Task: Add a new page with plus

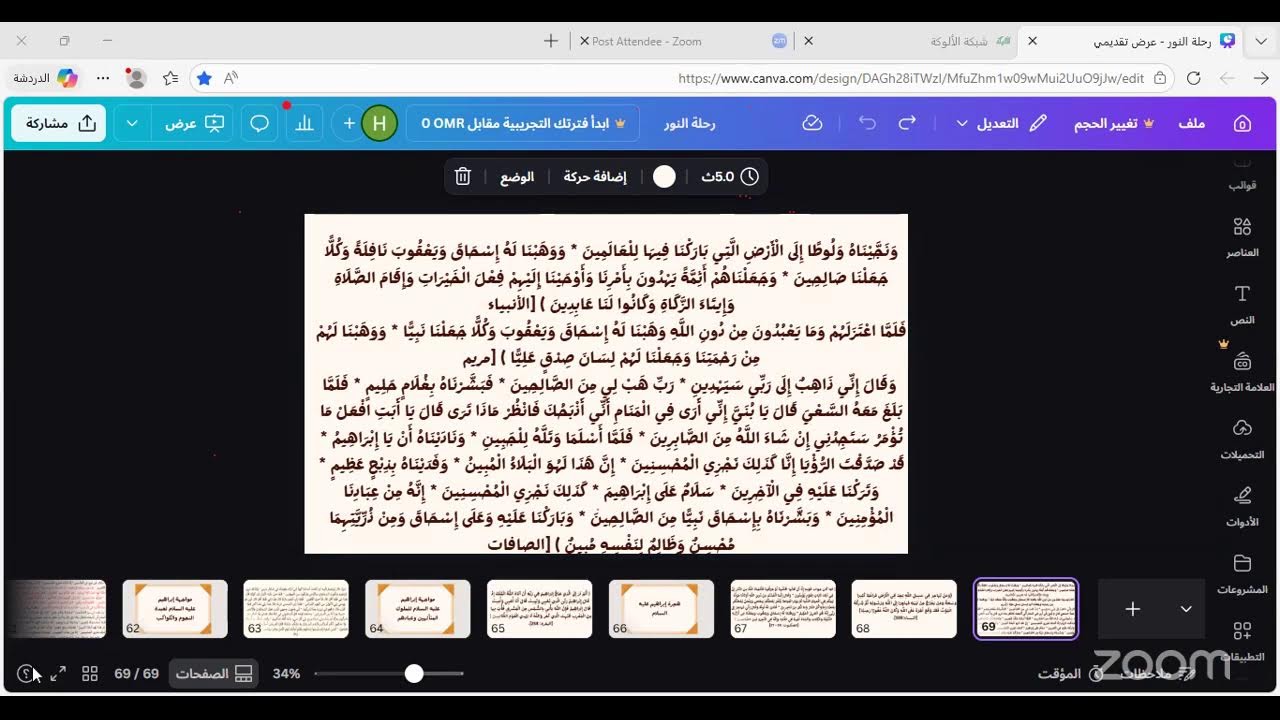Action: pos(1132,608)
